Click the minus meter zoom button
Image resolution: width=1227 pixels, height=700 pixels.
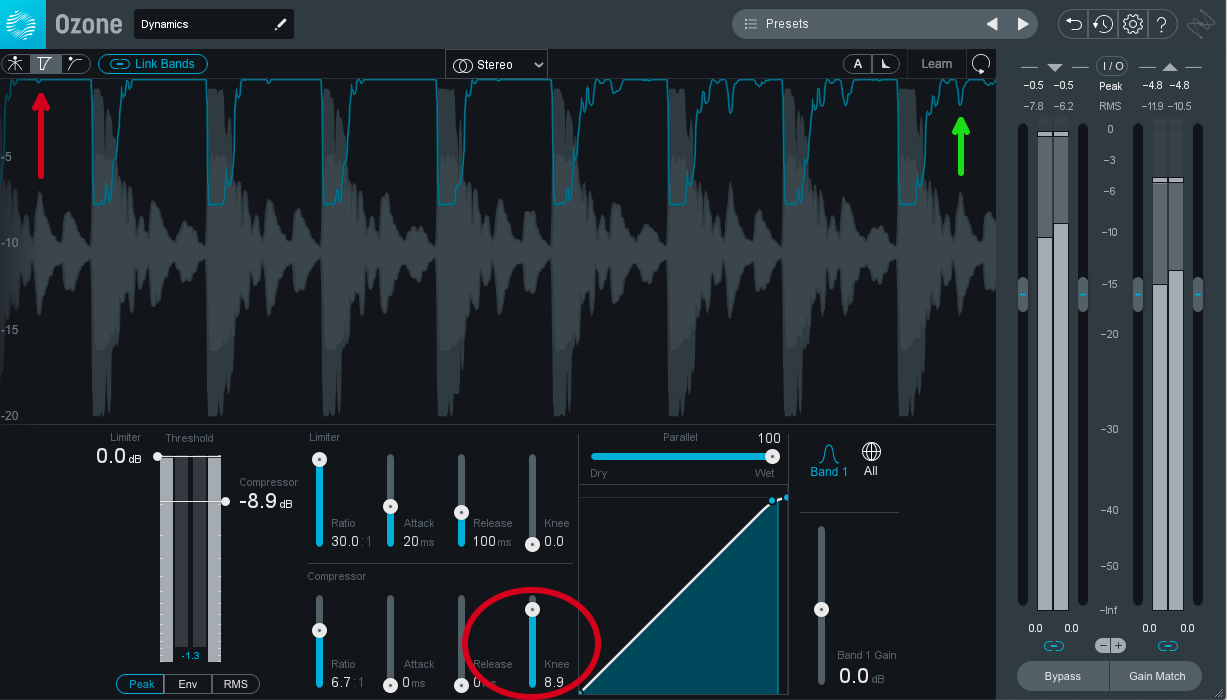[x=1103, y=646]
